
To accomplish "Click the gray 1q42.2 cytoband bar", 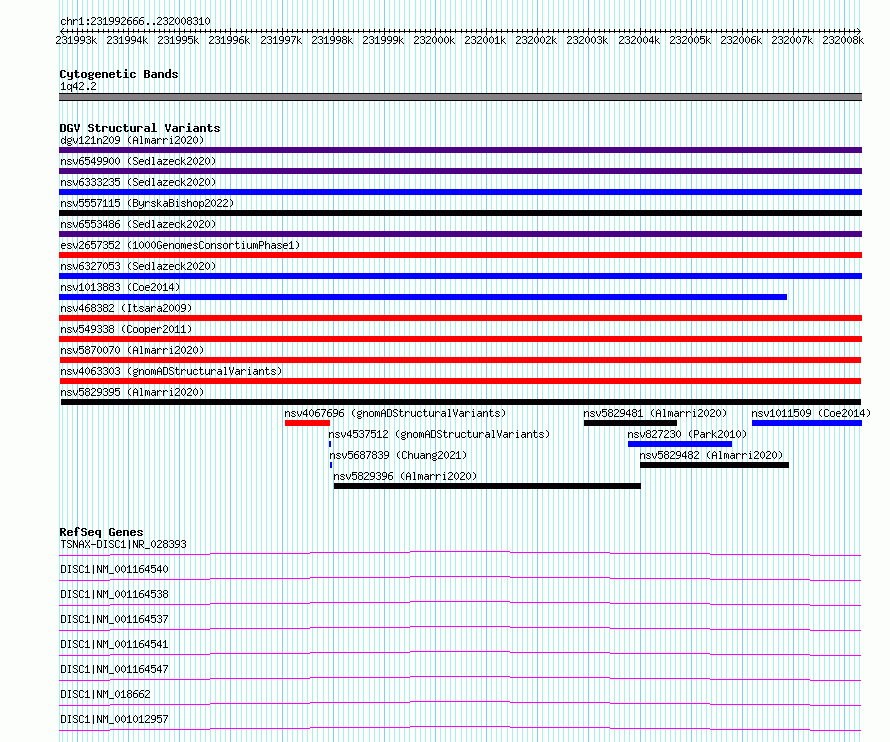I will [460, 97].
